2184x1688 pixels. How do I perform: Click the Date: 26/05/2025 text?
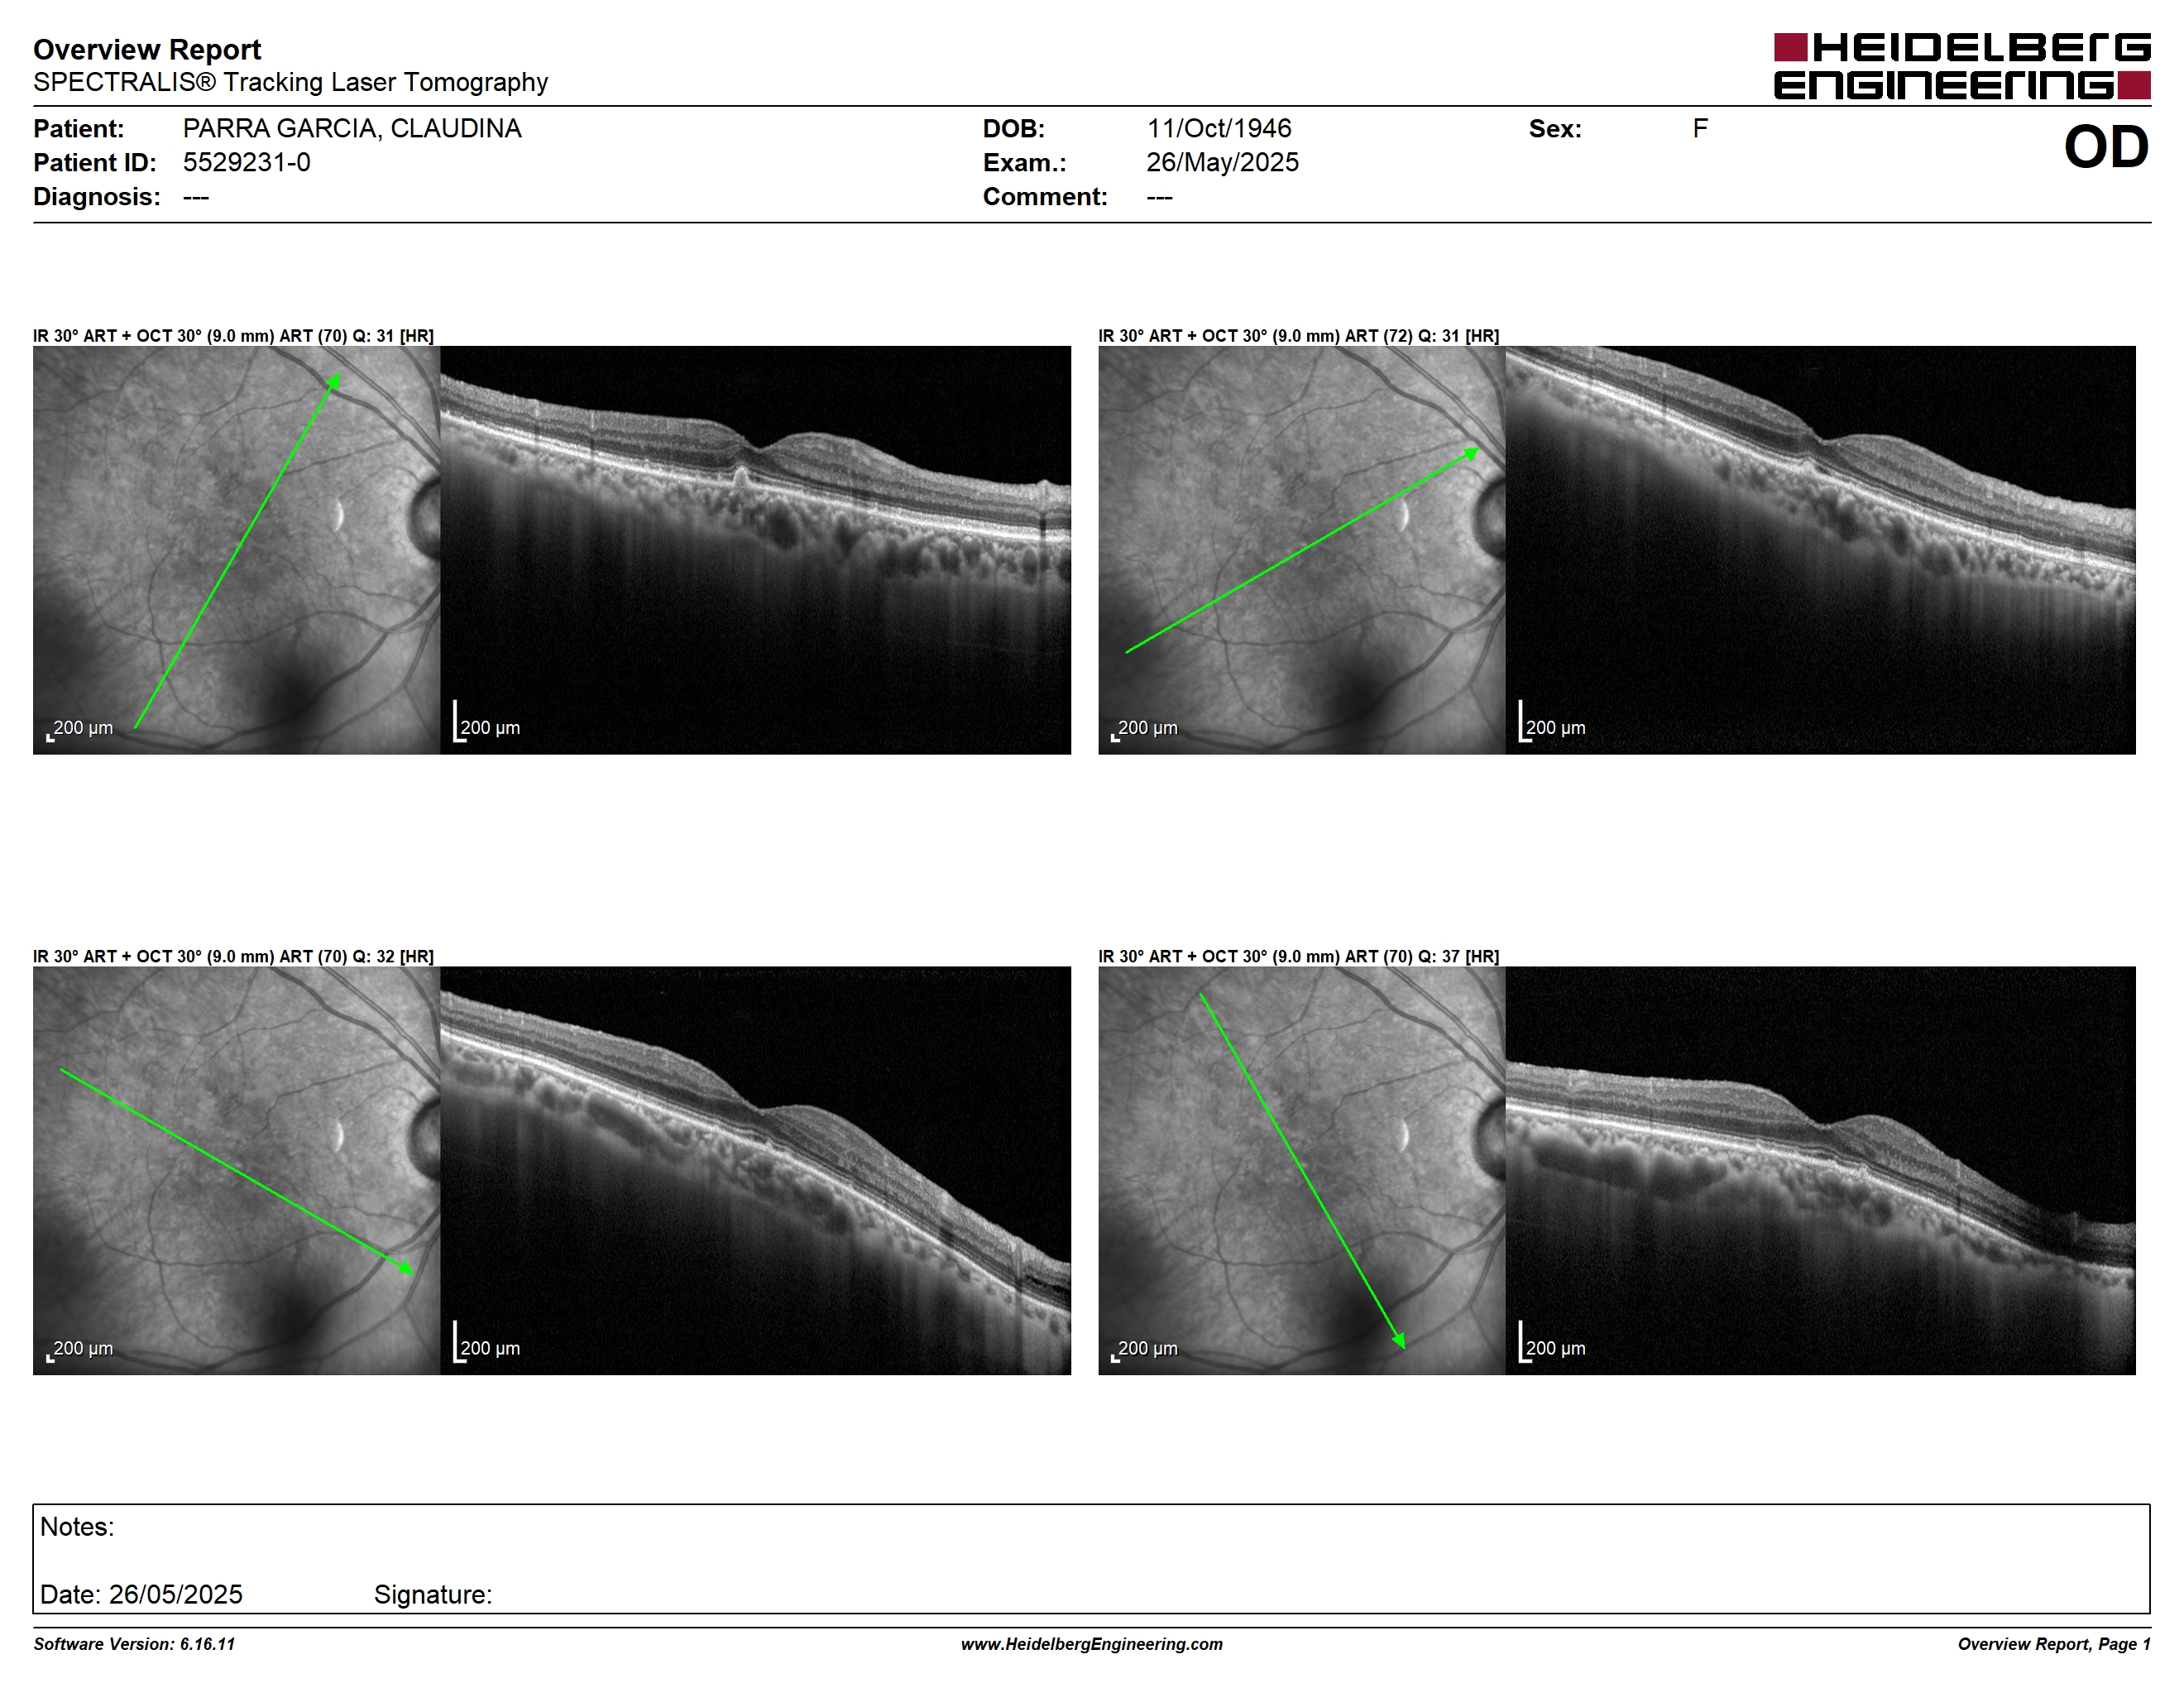(141, 1594)
